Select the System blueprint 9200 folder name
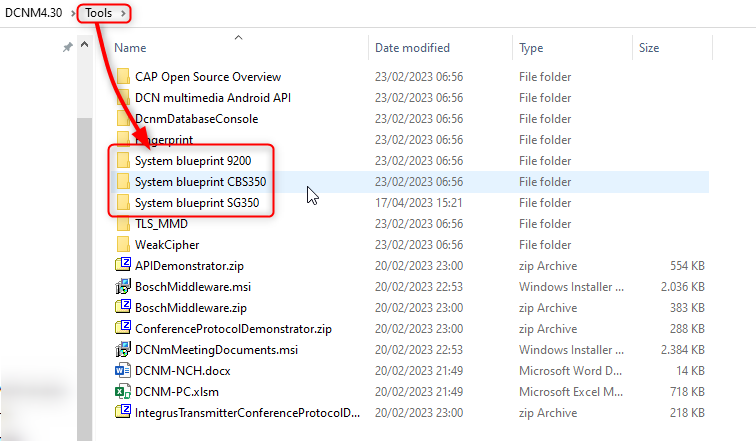This screenshot has width=756, height=441. (193, 161)
